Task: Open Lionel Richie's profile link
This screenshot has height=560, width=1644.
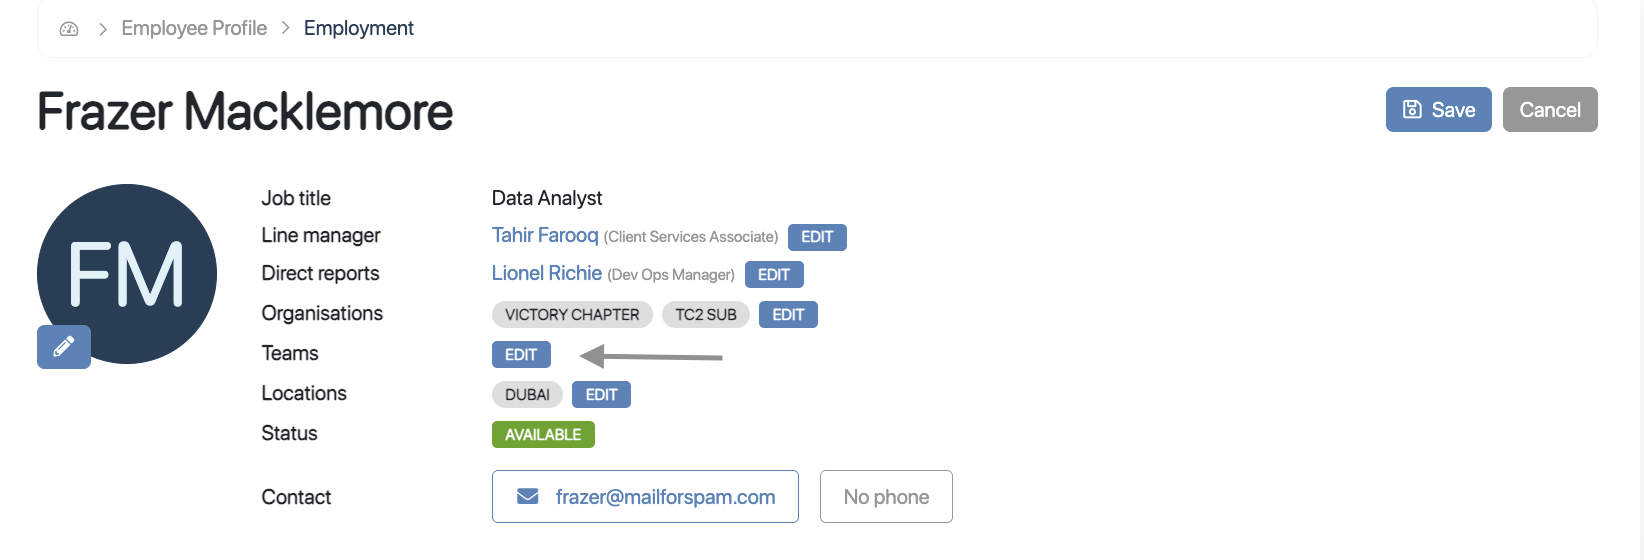Action: click(547, 273)
